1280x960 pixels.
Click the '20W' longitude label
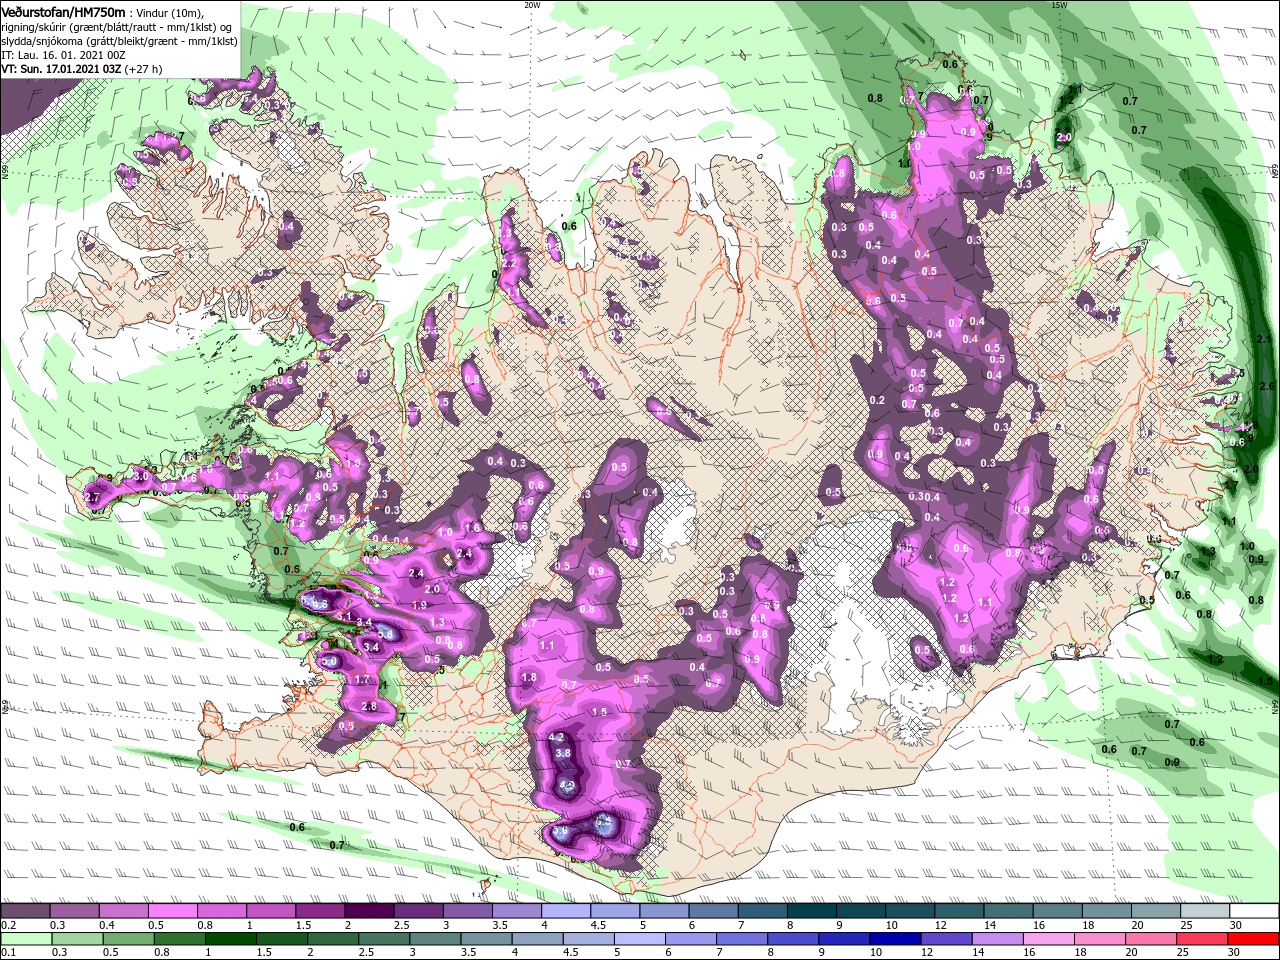click(532, 5)
